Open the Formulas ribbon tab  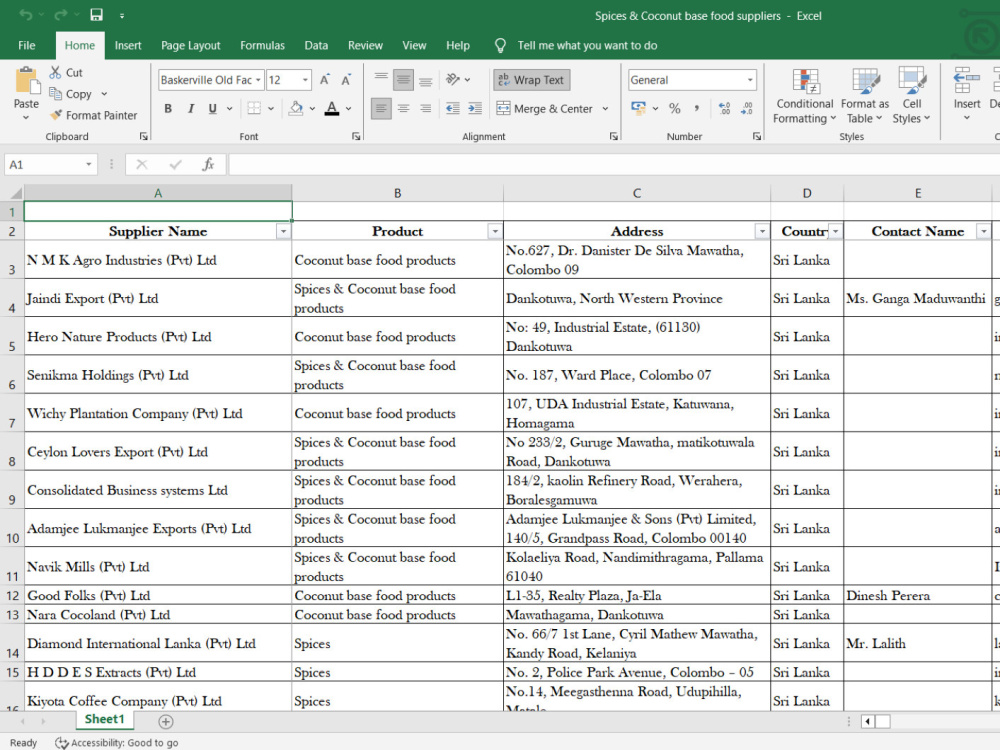(x=262, y=45)
